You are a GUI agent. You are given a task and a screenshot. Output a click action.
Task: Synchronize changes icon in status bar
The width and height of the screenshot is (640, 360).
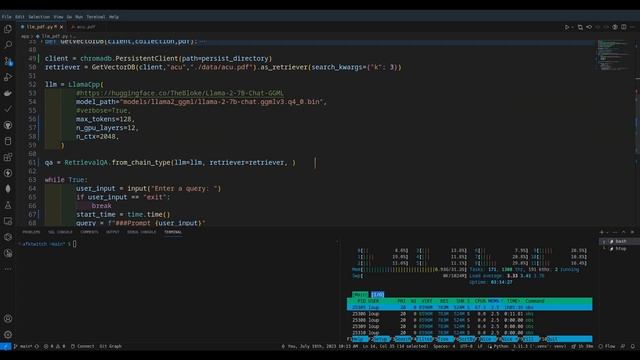(37, 346)
